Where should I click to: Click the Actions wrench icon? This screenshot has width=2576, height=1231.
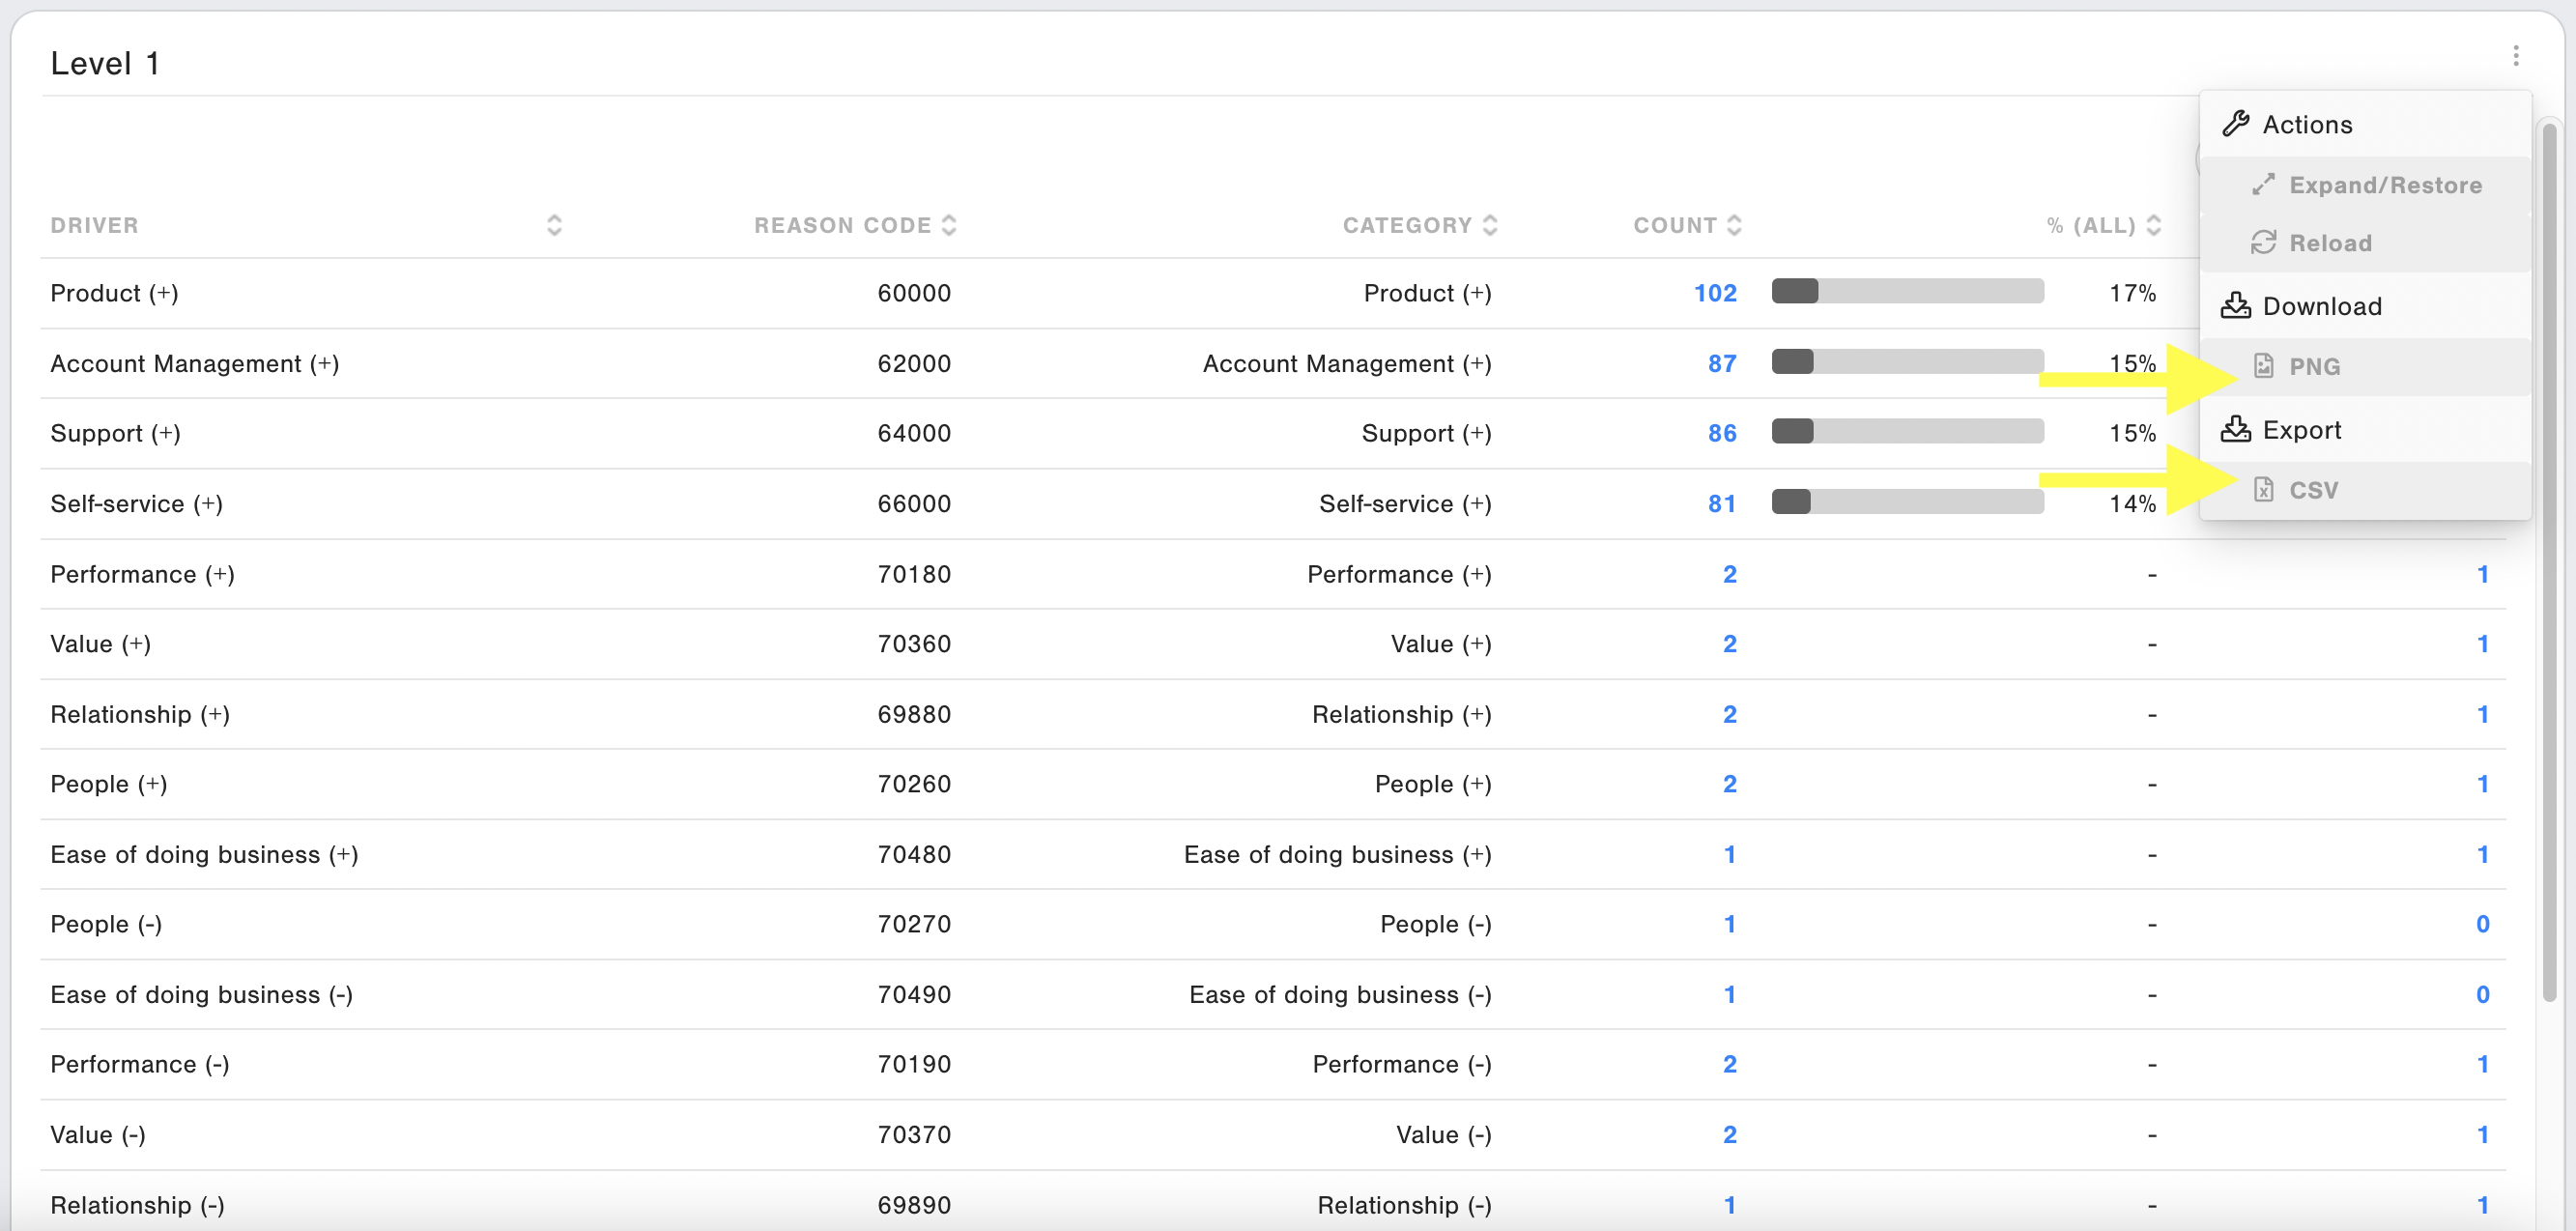tap(2236, 124)
